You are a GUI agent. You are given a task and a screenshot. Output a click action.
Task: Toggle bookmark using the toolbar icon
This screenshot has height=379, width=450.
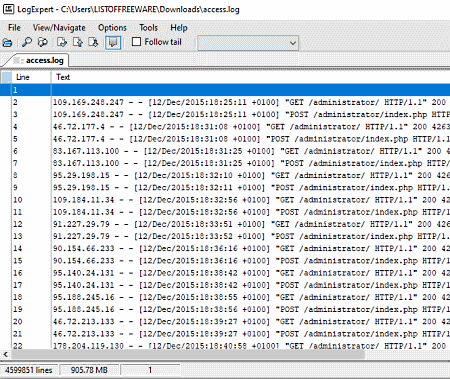[62, 42]
